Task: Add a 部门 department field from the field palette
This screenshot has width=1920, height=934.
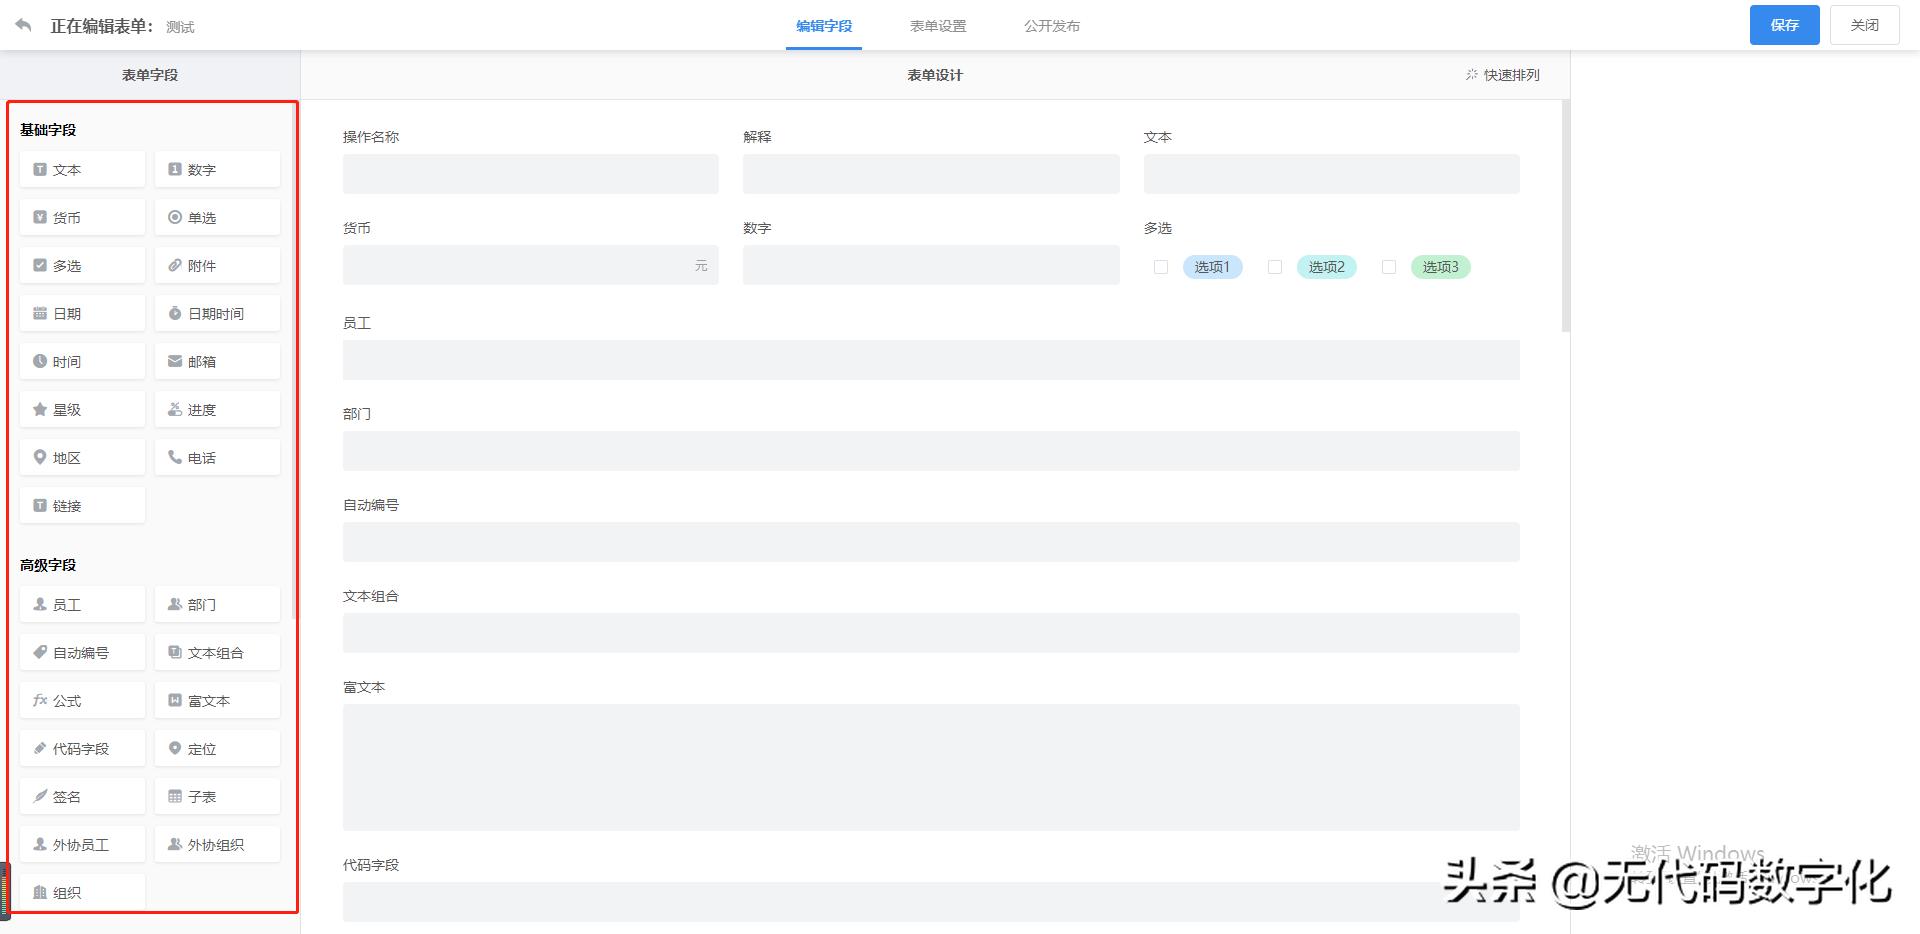Action: (217, 605)
